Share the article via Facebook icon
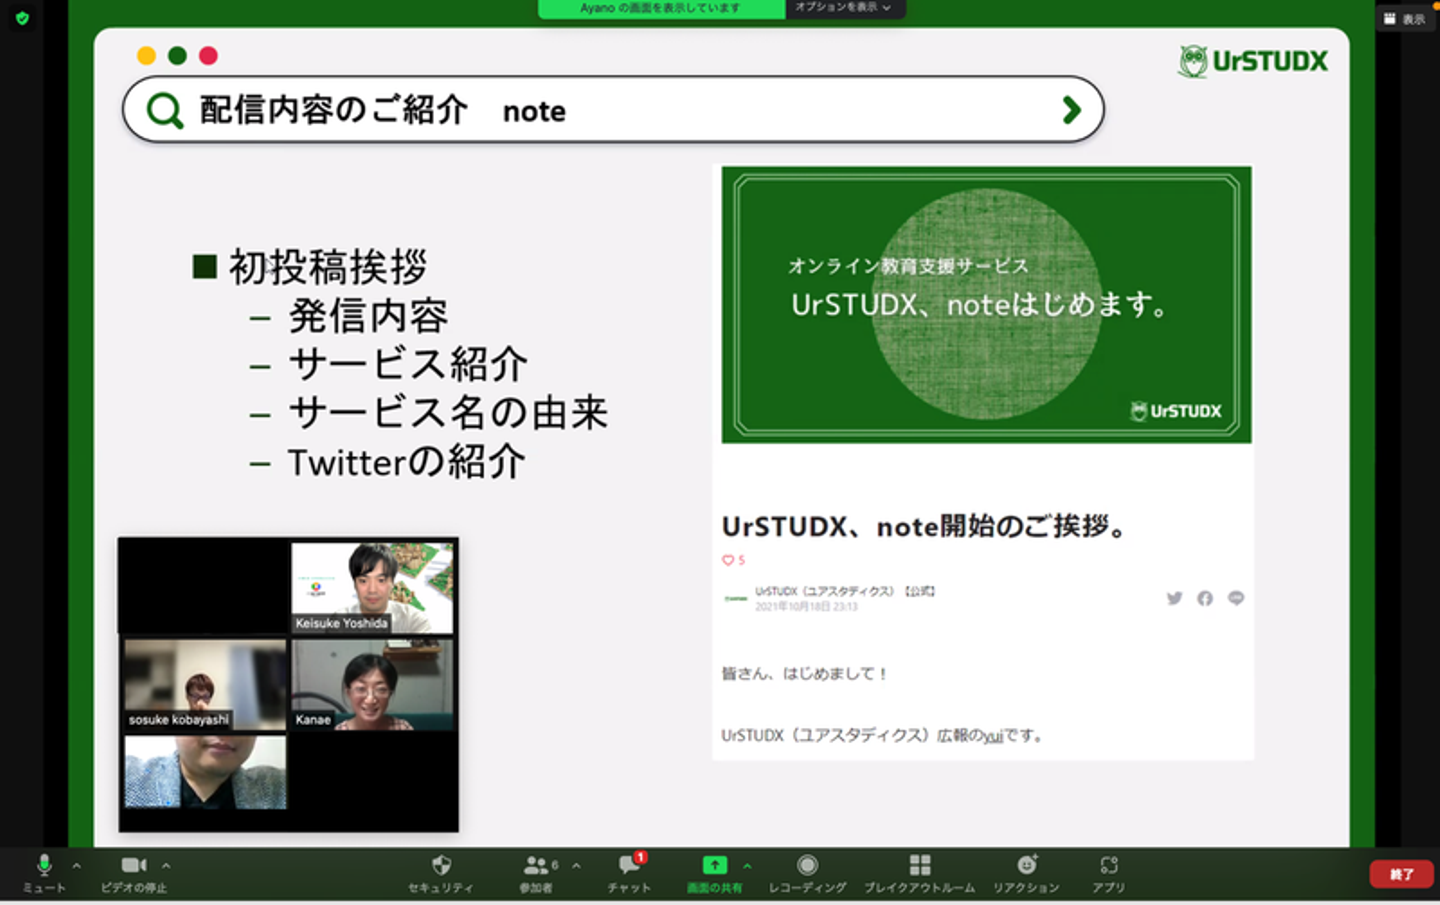 pos(1205,598)
